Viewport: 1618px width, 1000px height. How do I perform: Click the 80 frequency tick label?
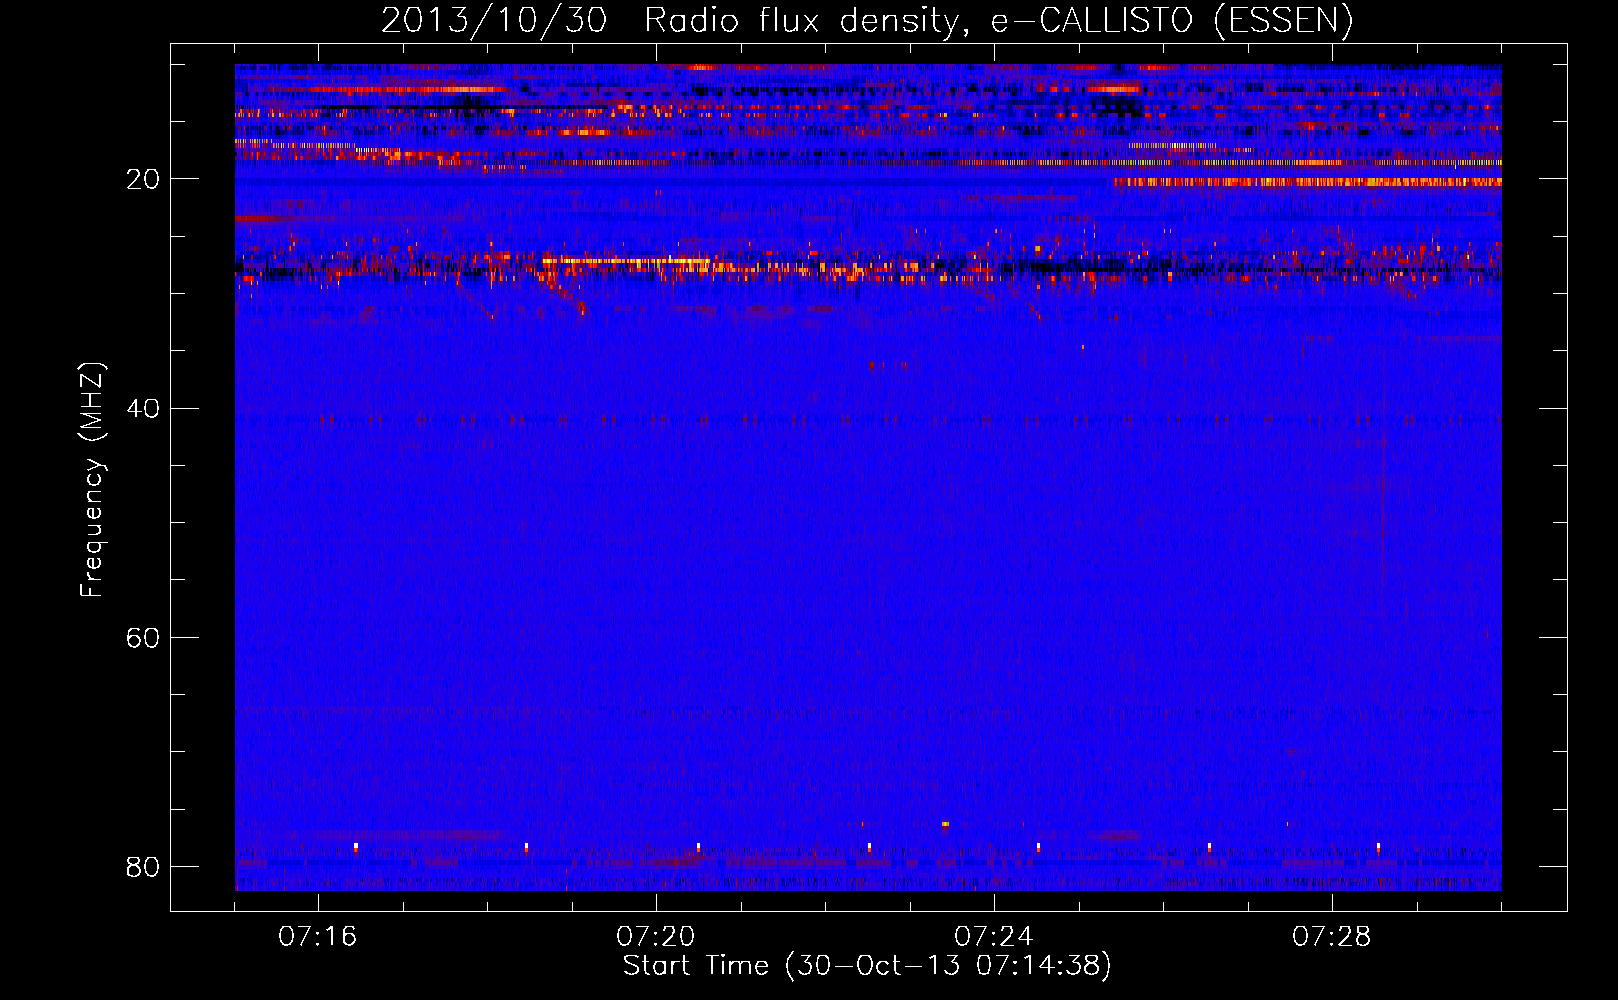(x=143, y=866)
